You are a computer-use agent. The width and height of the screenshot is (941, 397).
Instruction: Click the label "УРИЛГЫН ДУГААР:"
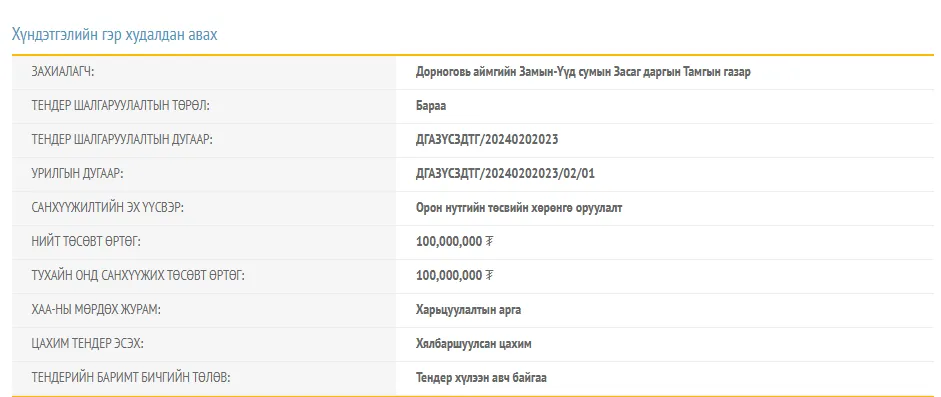pyautogui.click(x=77, y=174)
